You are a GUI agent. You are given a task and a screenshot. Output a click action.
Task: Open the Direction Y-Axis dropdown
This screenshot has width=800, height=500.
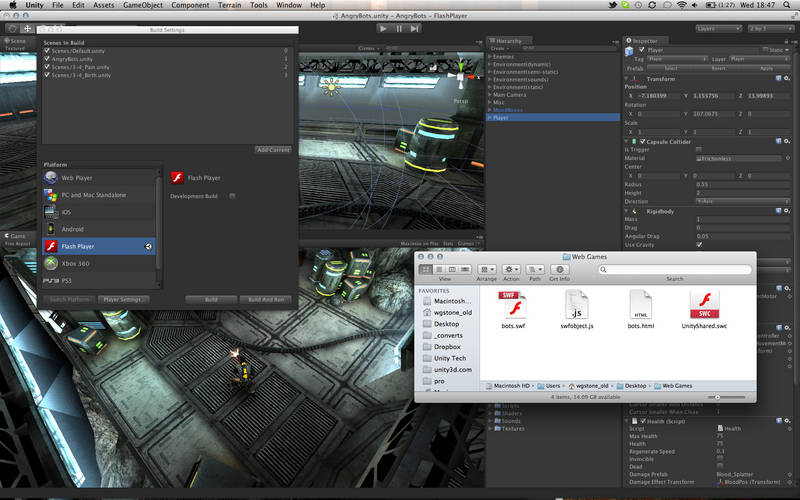(x=743, y=202)
